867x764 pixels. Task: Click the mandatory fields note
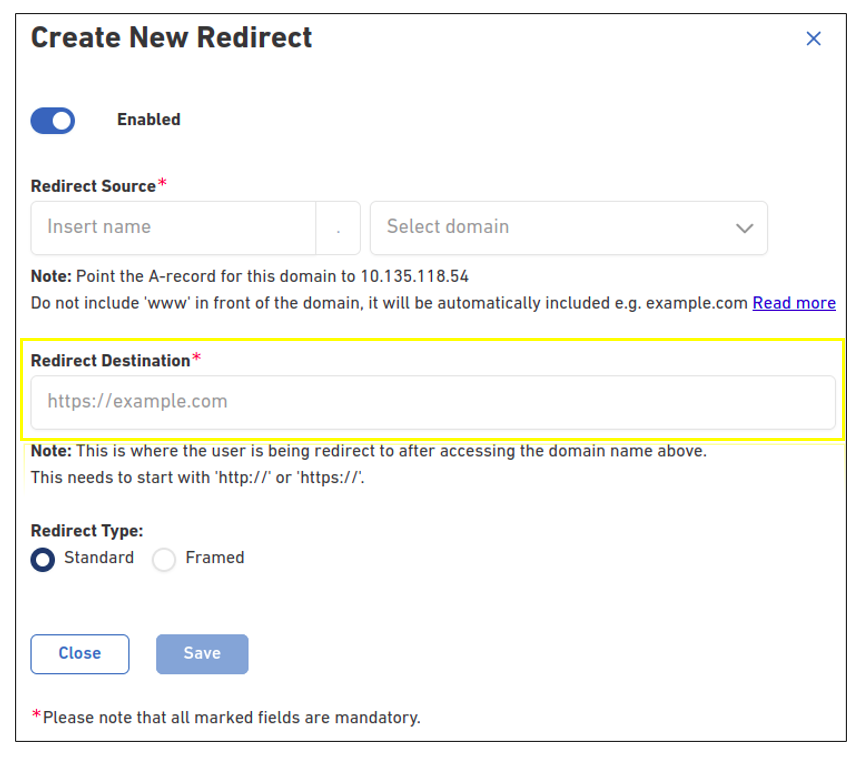(227, 718)
